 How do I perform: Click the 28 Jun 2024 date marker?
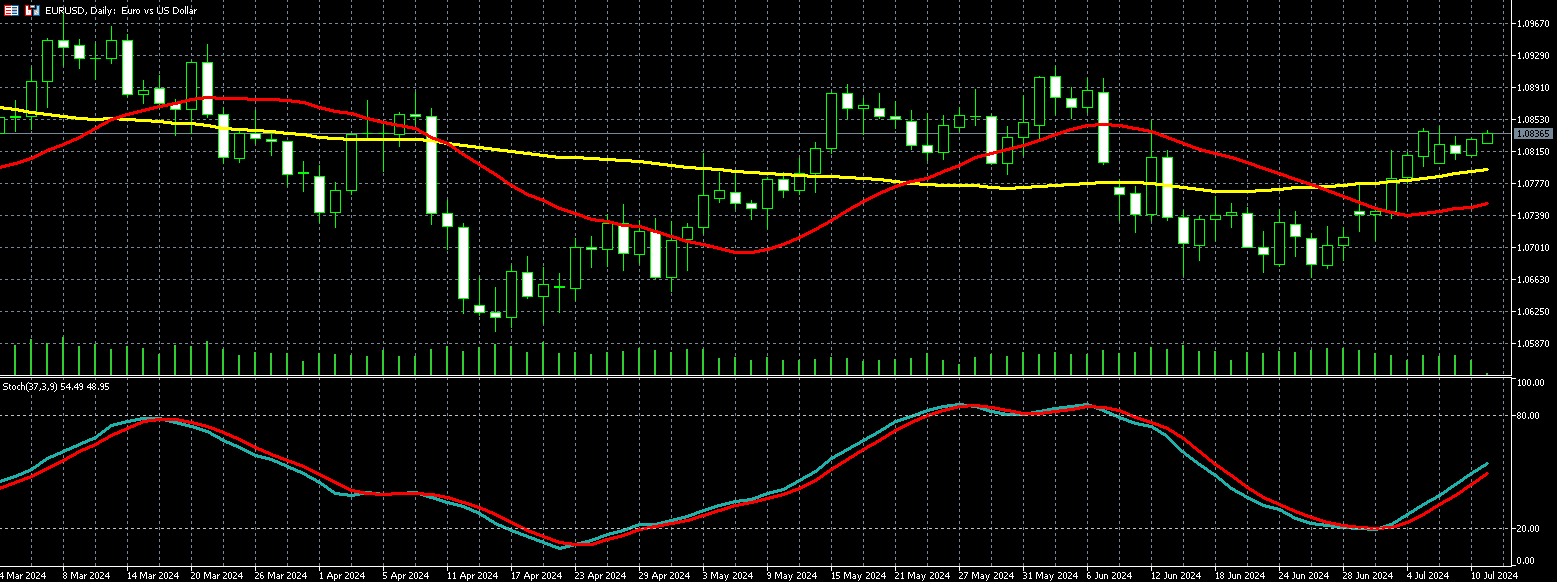point(1367,575)
